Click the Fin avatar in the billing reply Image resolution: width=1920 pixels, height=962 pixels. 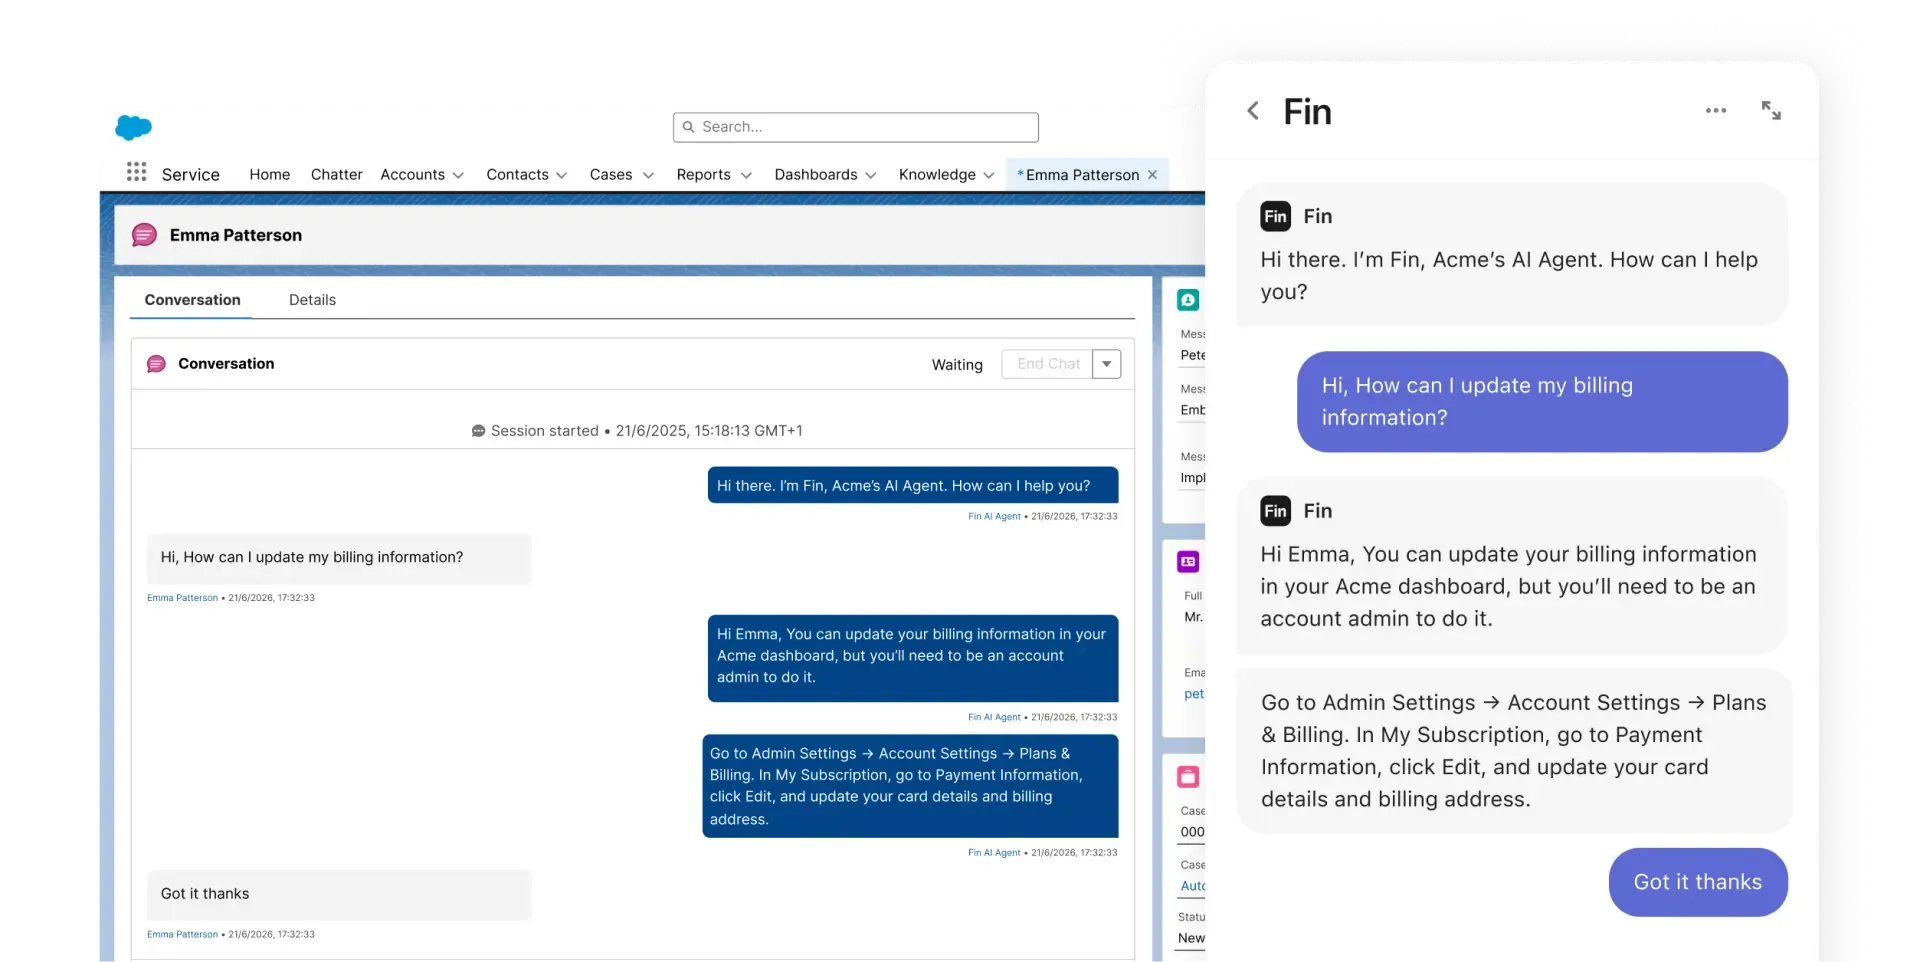pyautogui.click(x=1276, y=511)
